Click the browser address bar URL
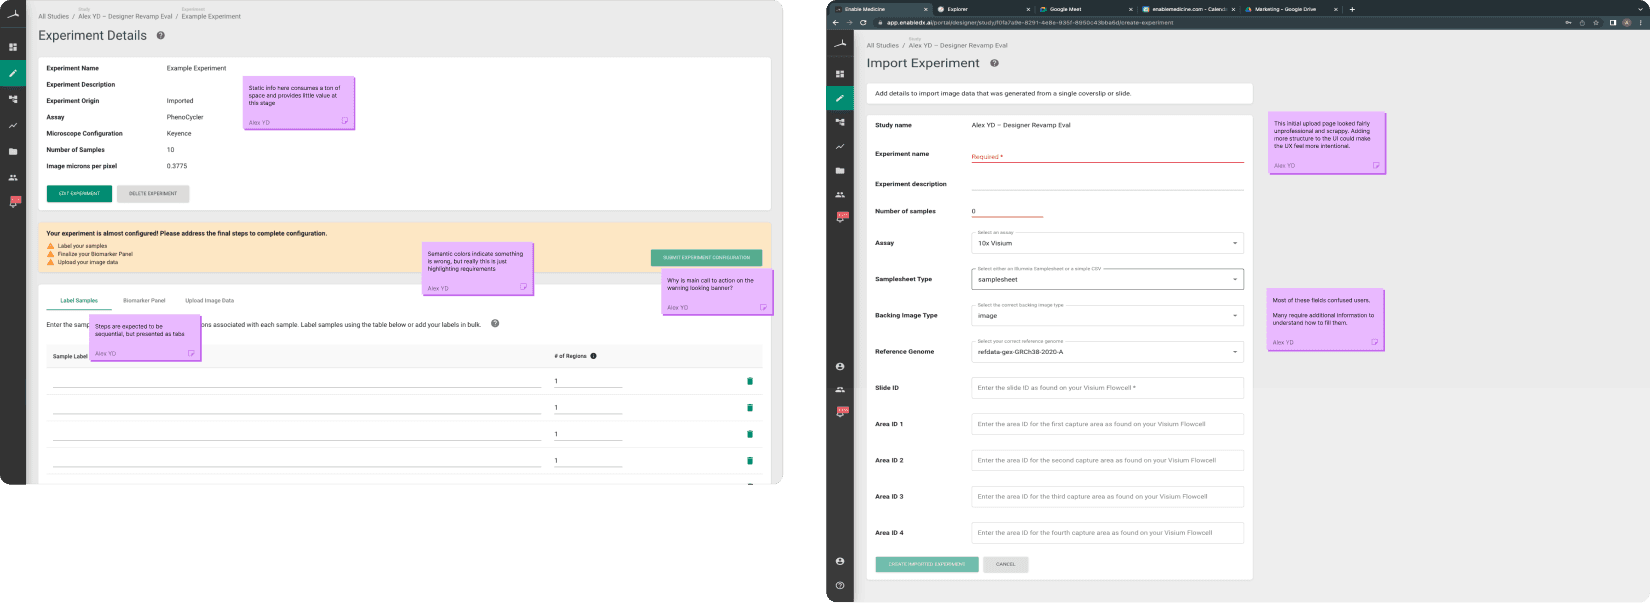 [x=1030, y=22]
